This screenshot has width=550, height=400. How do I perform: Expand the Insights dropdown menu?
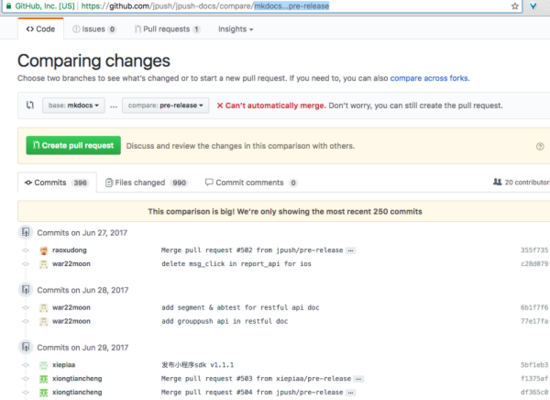click(x=235, y=29)
